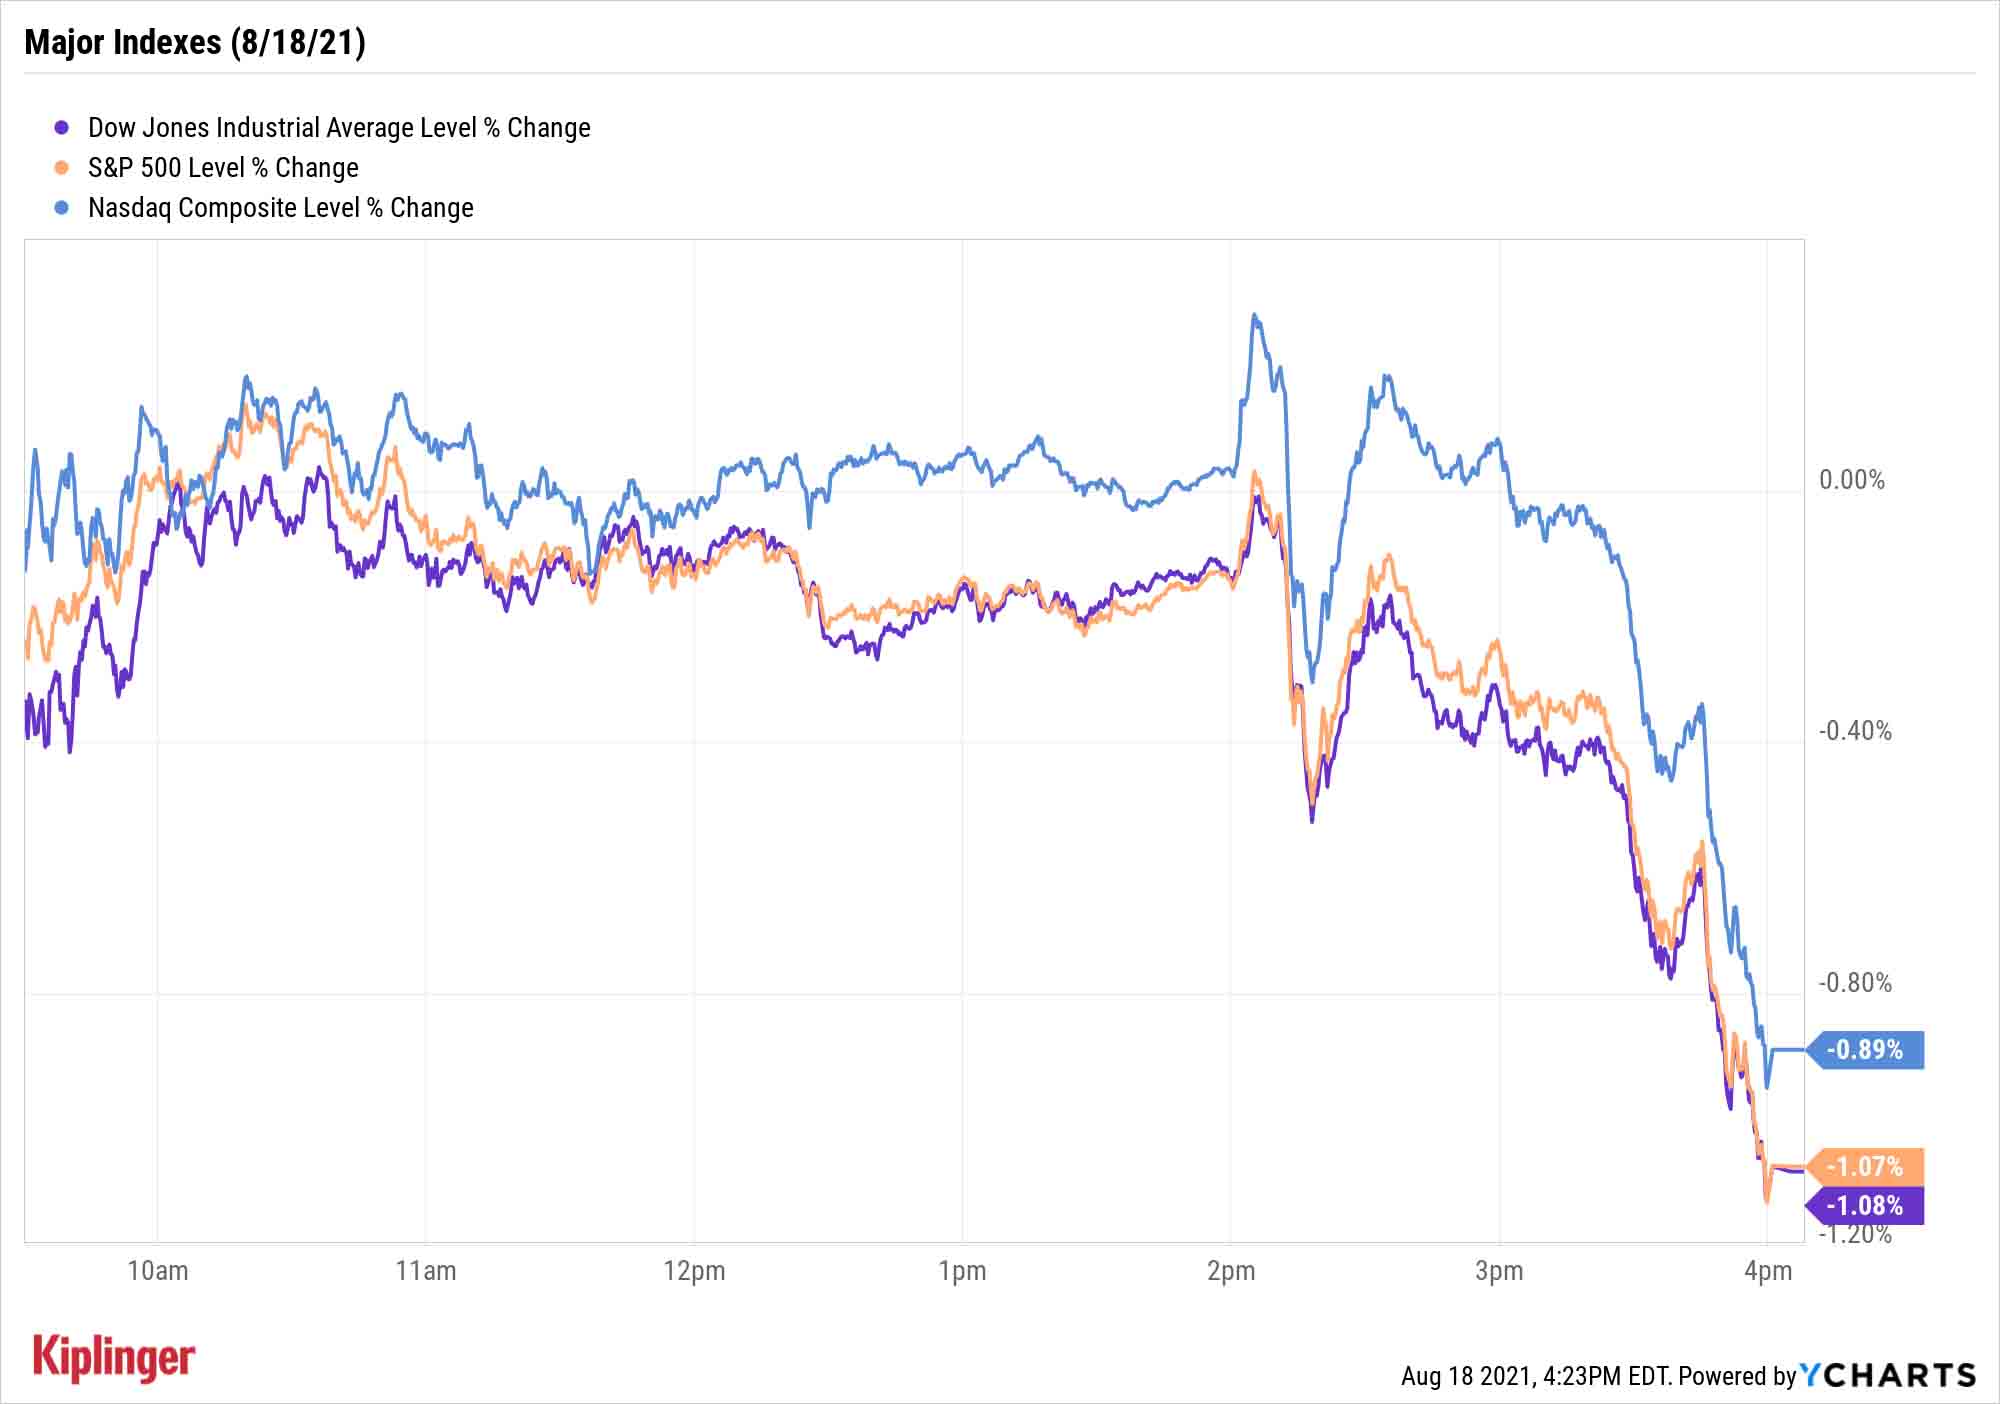Click the blue -0.89% value tag
The height and width of the screenshot is (1404, 2000).
tap(1866, 1050)
